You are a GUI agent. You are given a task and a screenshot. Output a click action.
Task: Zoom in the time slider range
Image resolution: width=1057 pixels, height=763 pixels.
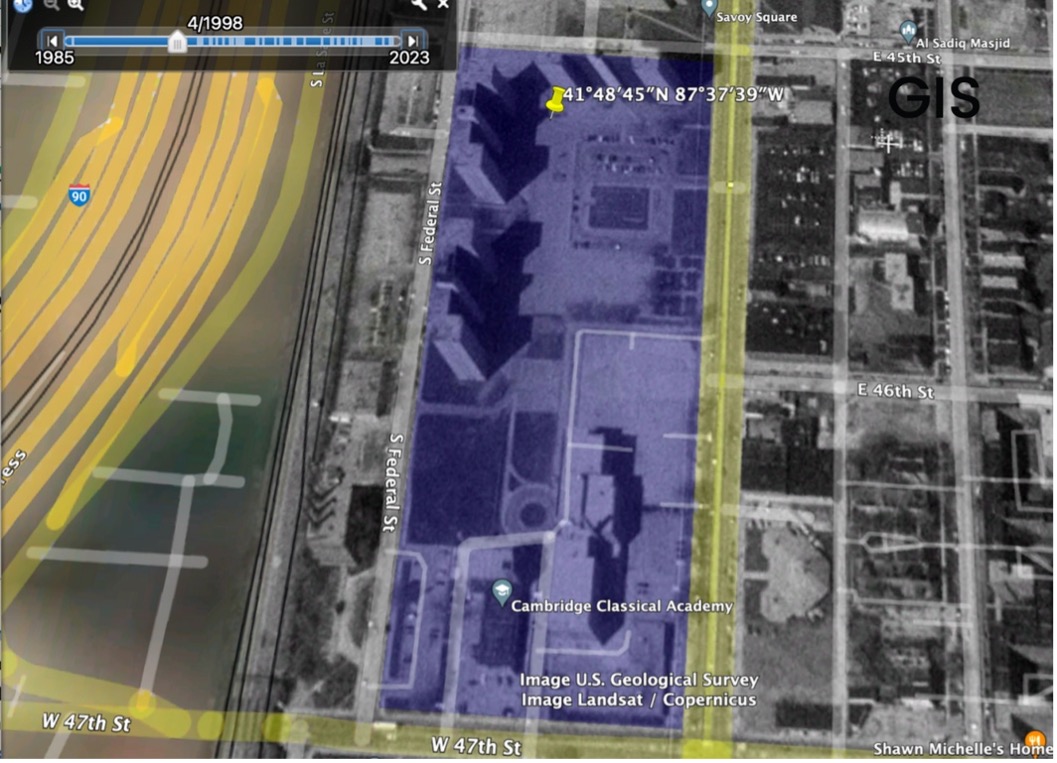74,5
